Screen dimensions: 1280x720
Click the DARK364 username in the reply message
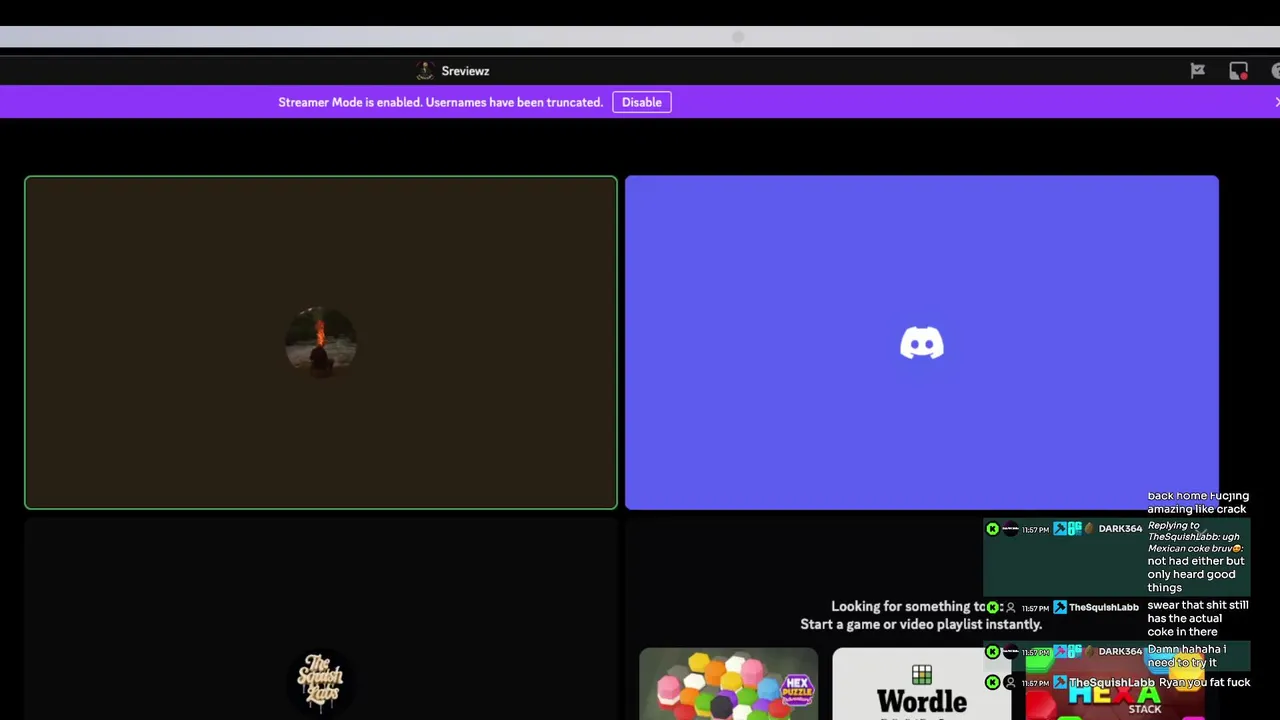[x=1120, y=529]
